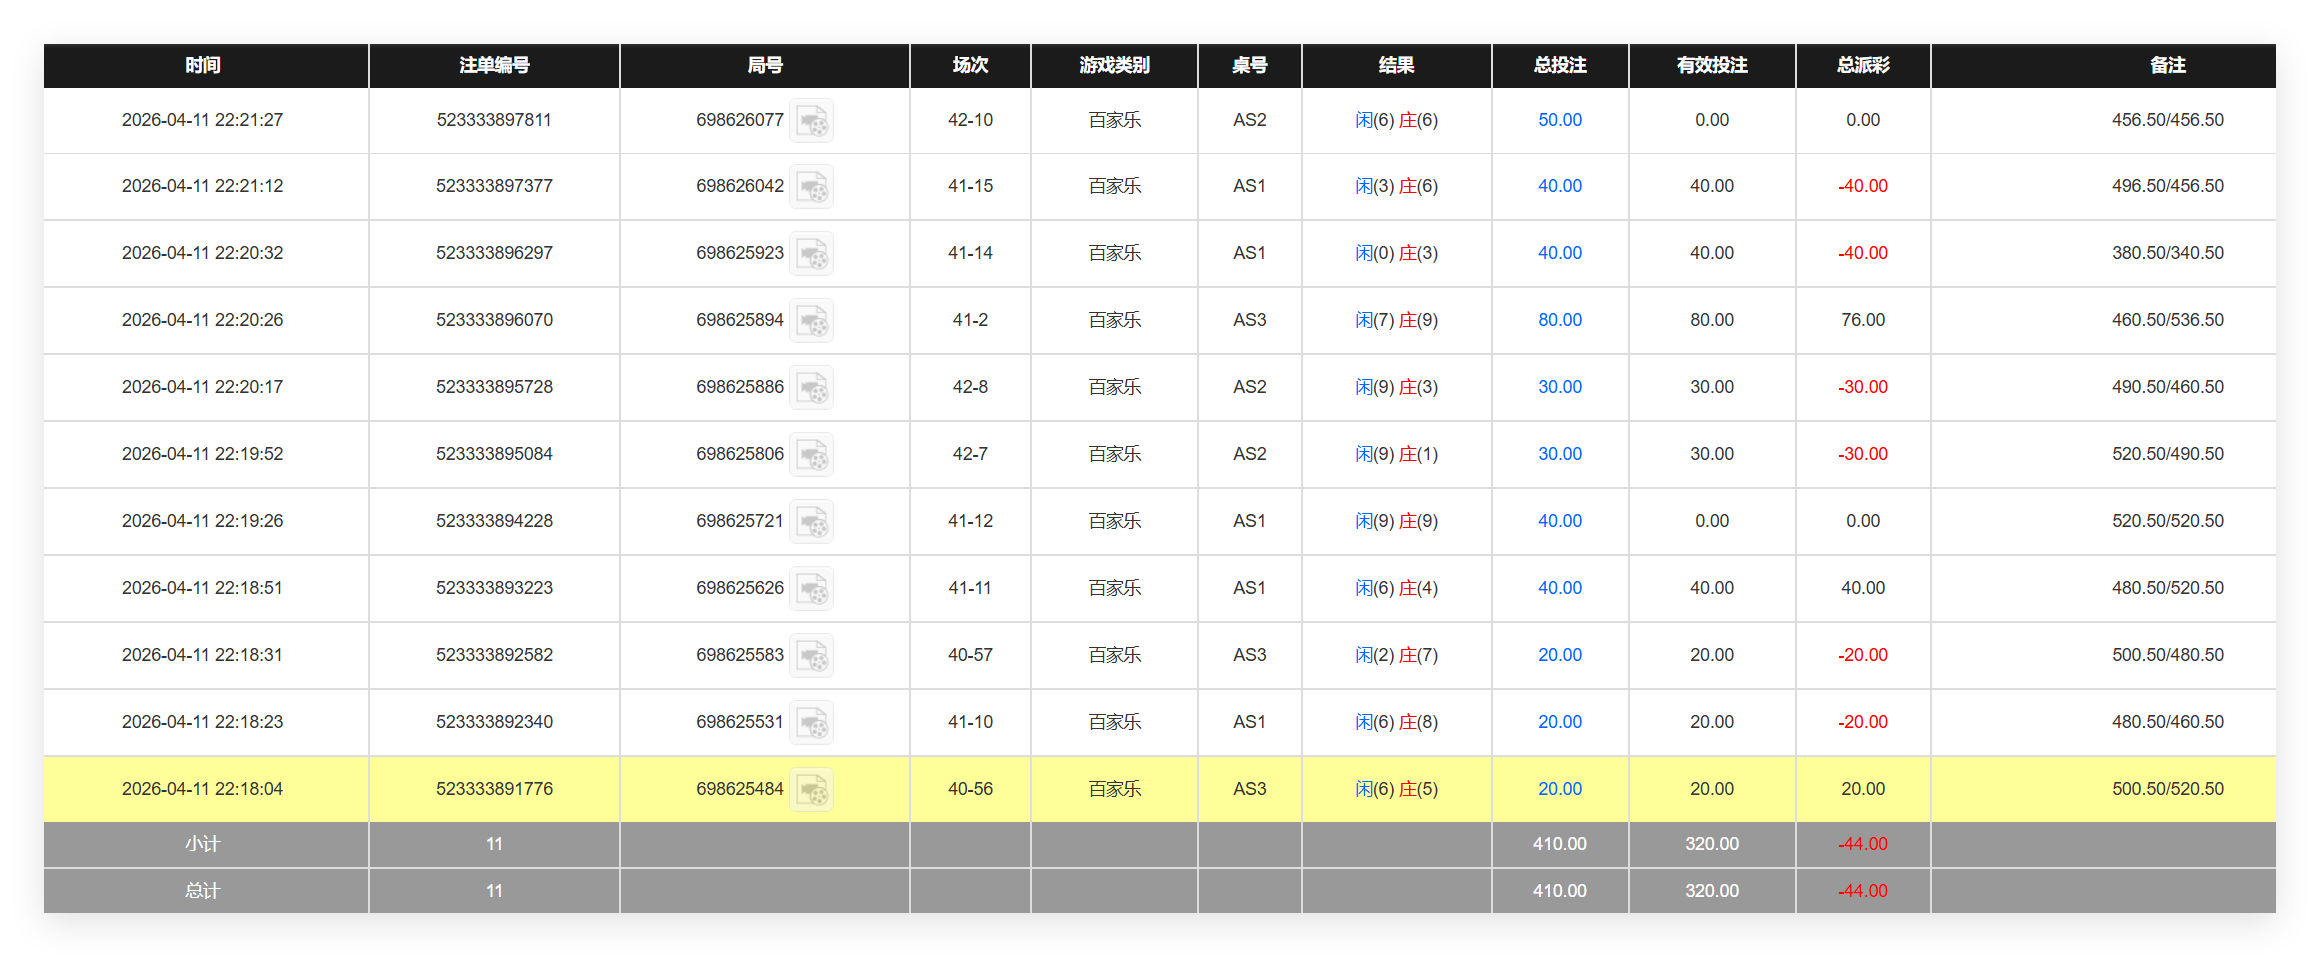Click 30.00 bet link for session 42-8
Image resolution: width=2320 pixels, height=957 pixels.
point(1559,387)
